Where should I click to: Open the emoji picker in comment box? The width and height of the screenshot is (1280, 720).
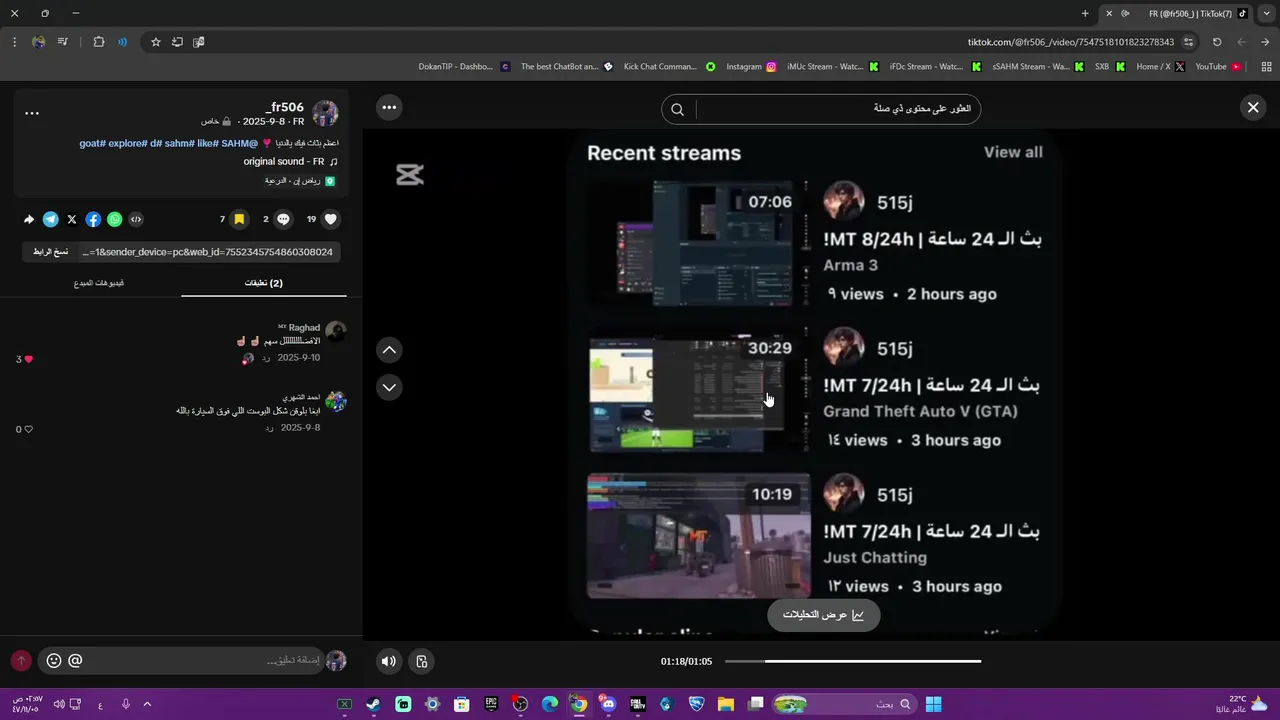pyautogui.click(x=54, y=660)
